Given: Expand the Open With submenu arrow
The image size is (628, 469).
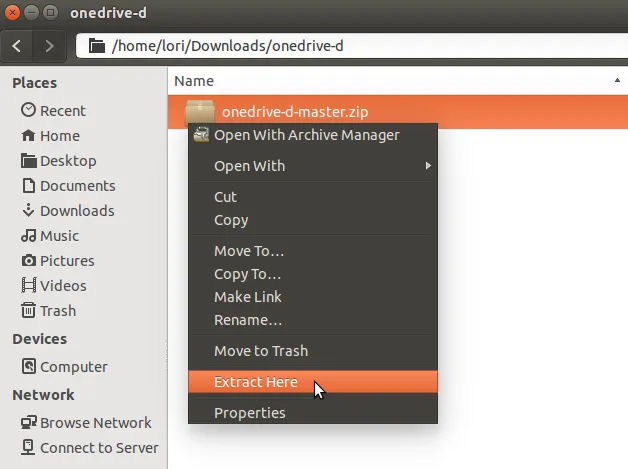Looking at the screenshot, I should (x=428, y=166).
